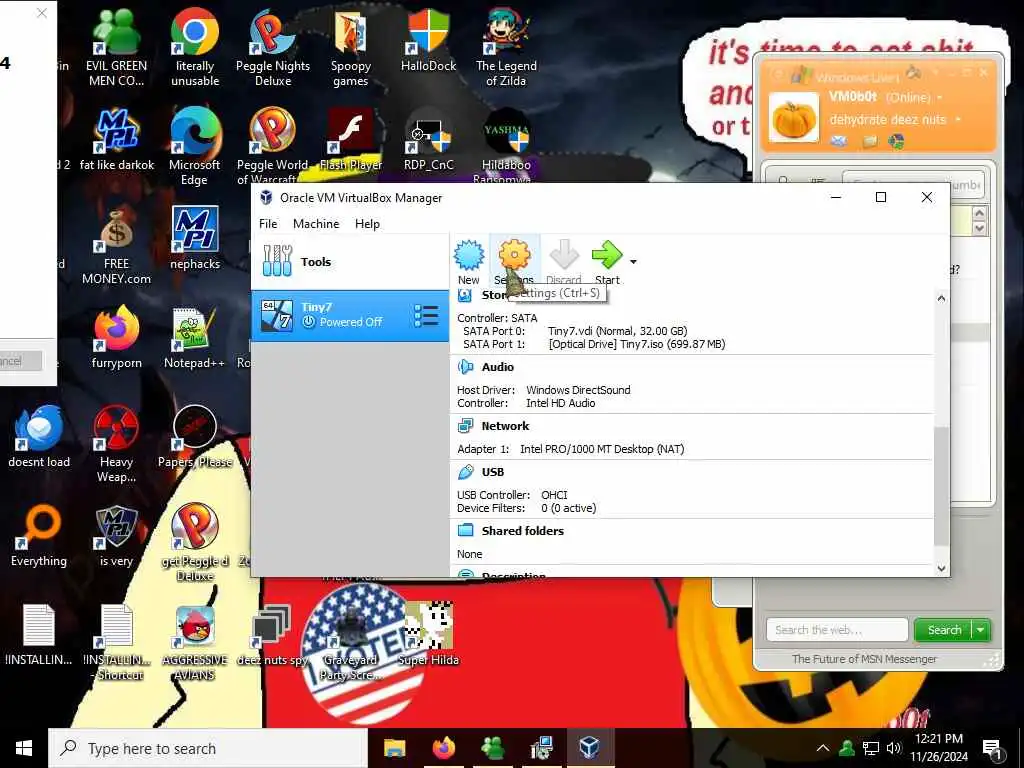Open the Everything search desktop shortcut
This screenshot has height=768, width=1024.
(x=39, y=536)
